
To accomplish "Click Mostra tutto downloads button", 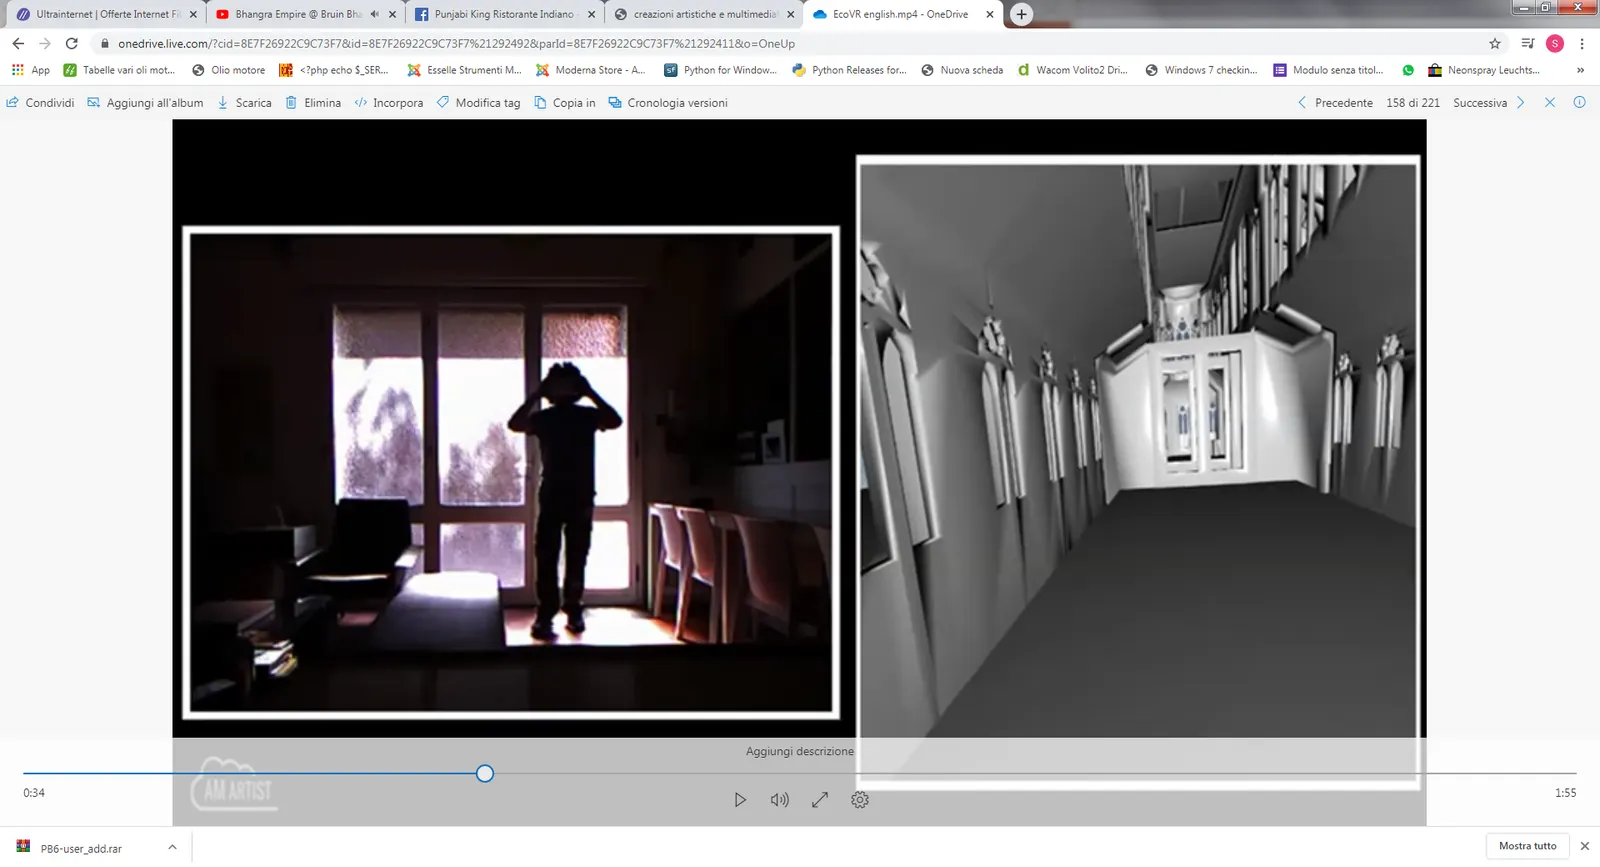I will [x=1527, y=846].
